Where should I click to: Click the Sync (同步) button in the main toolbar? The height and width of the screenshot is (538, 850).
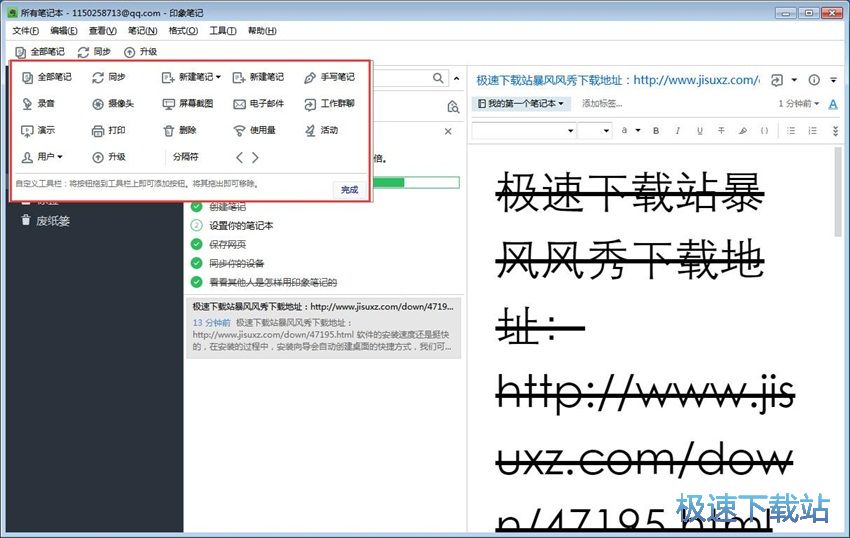tap(94, 52)
